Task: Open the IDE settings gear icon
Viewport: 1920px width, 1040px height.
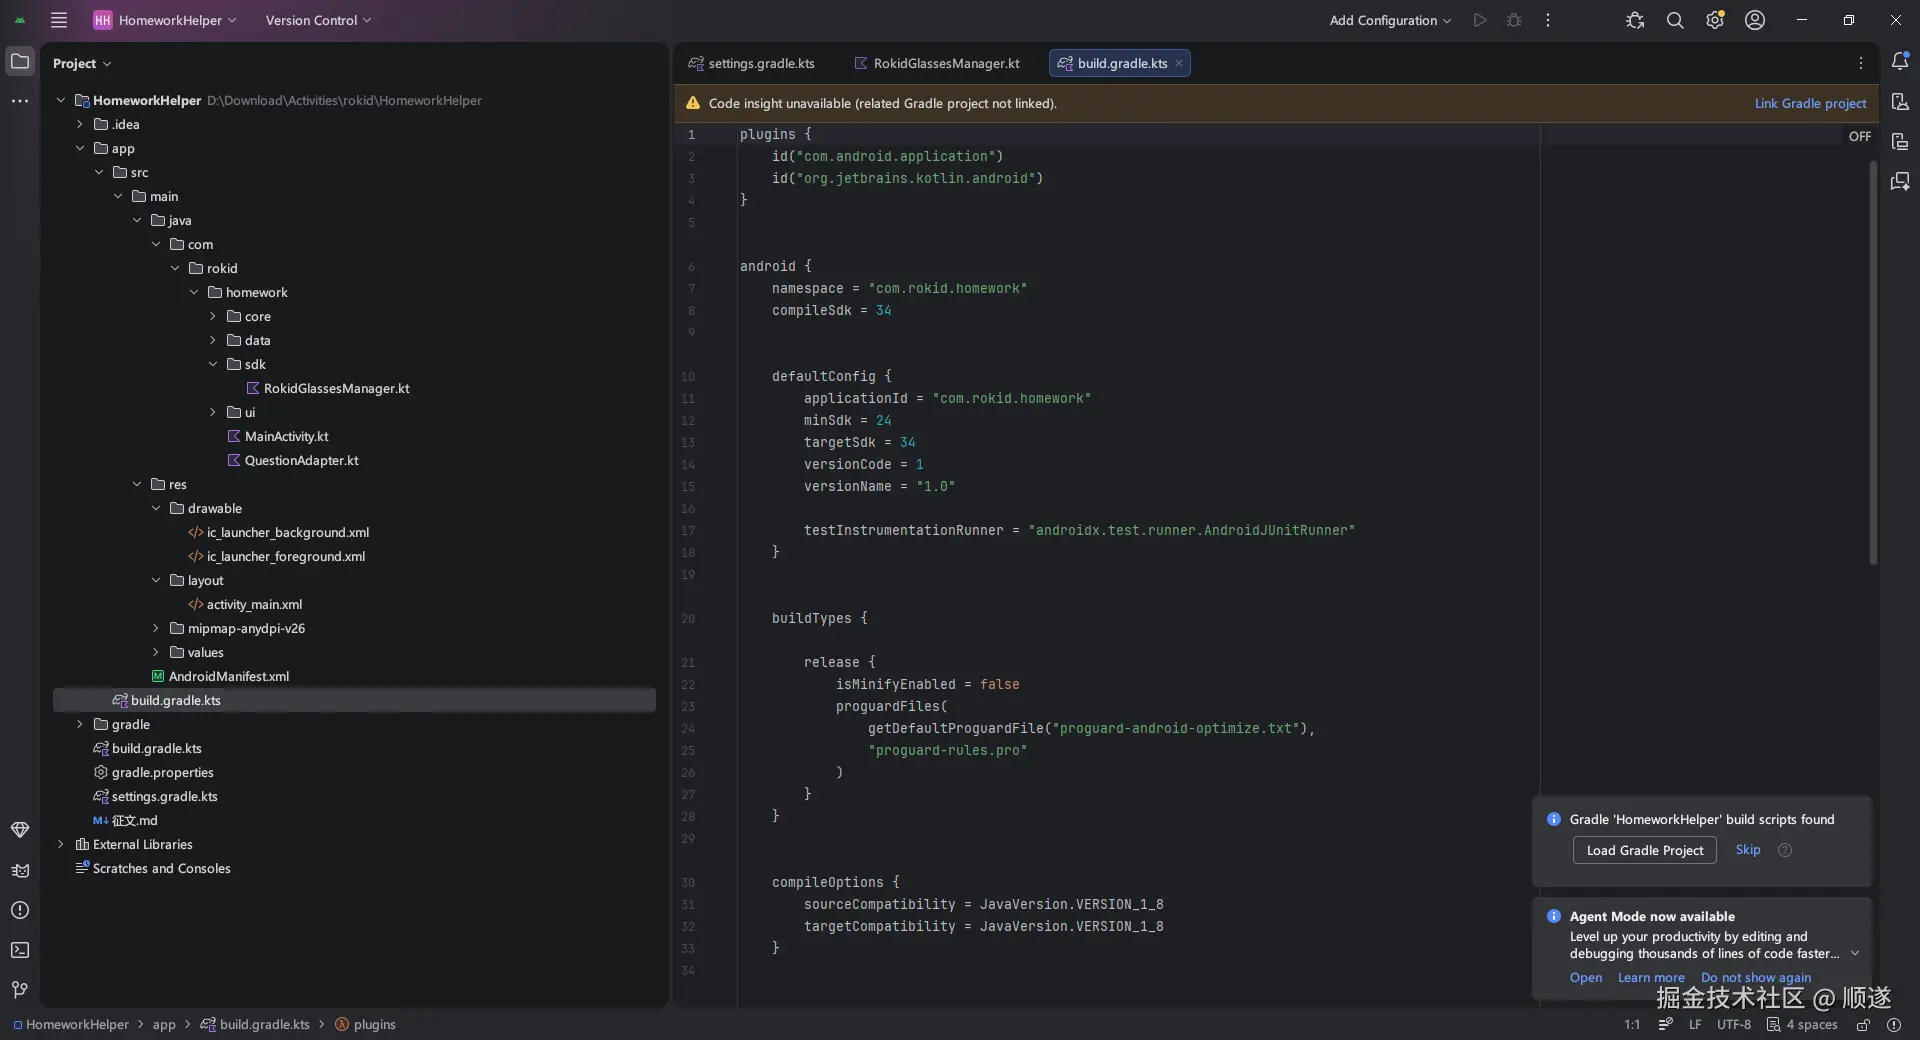Action: [x=1715, y=20]
